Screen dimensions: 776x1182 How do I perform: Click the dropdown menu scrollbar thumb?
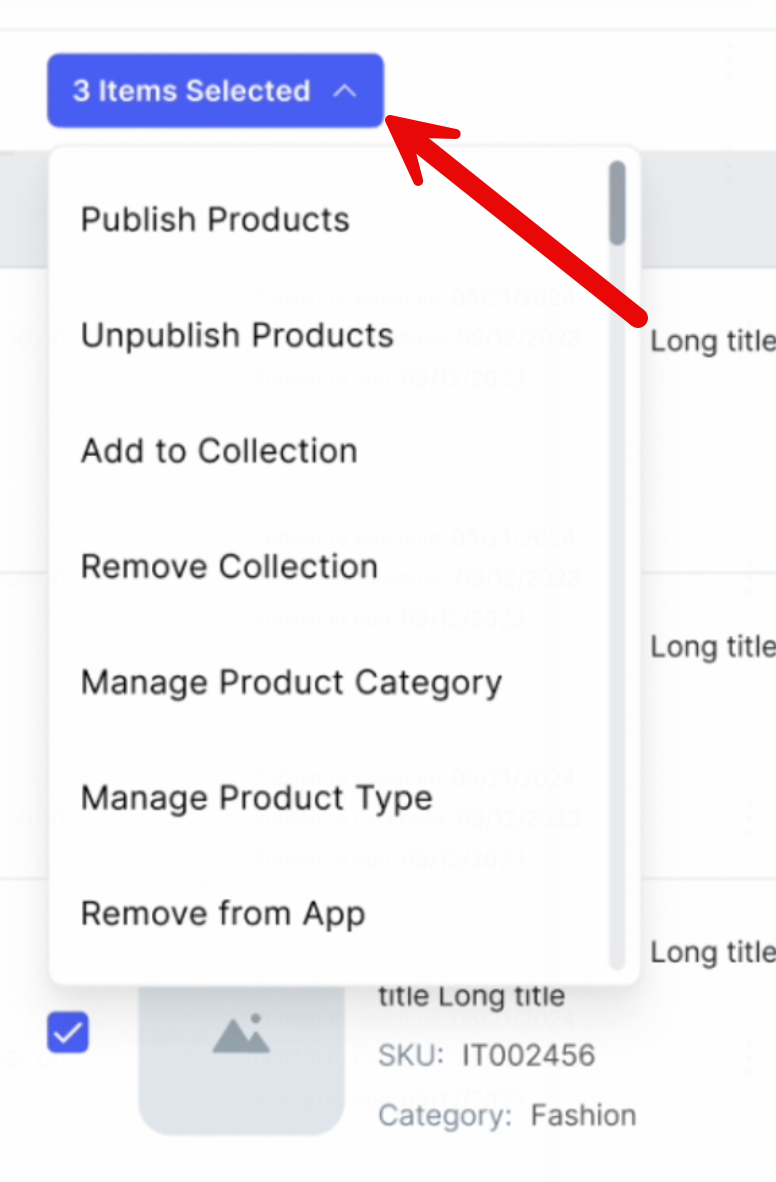(617, 203)
